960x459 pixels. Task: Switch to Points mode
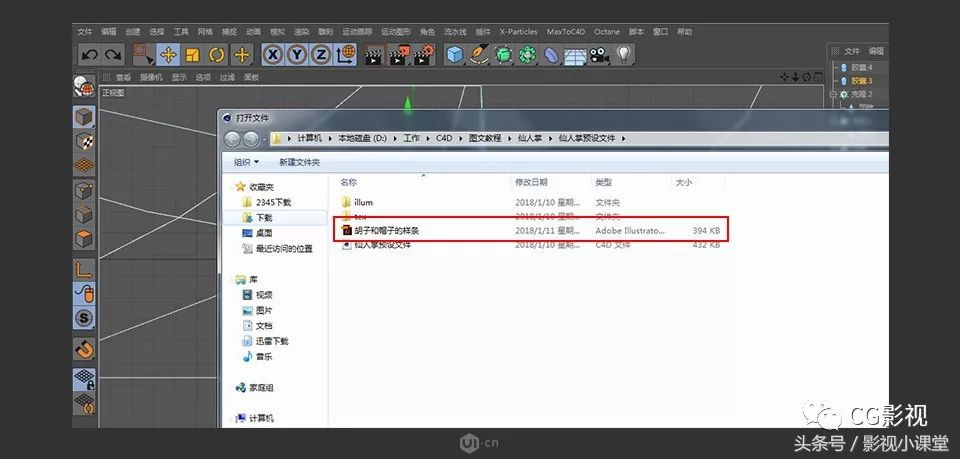click(84, 190)
